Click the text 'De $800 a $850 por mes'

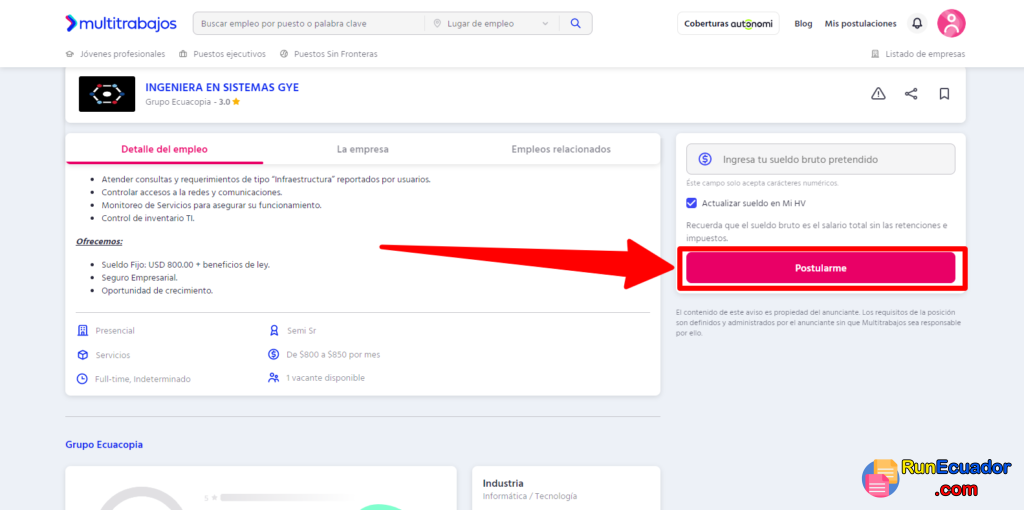point(333,355)
